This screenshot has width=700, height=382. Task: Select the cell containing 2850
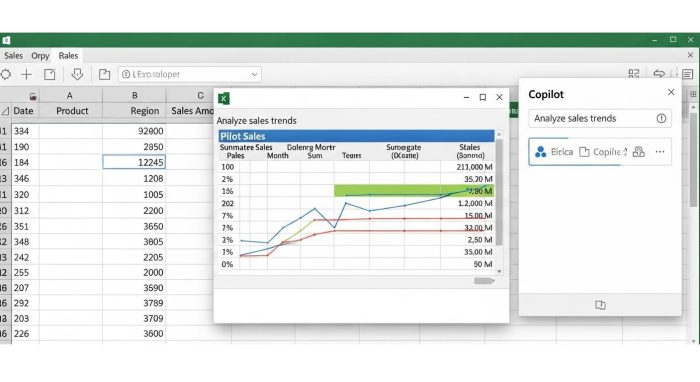coord(134,147)
